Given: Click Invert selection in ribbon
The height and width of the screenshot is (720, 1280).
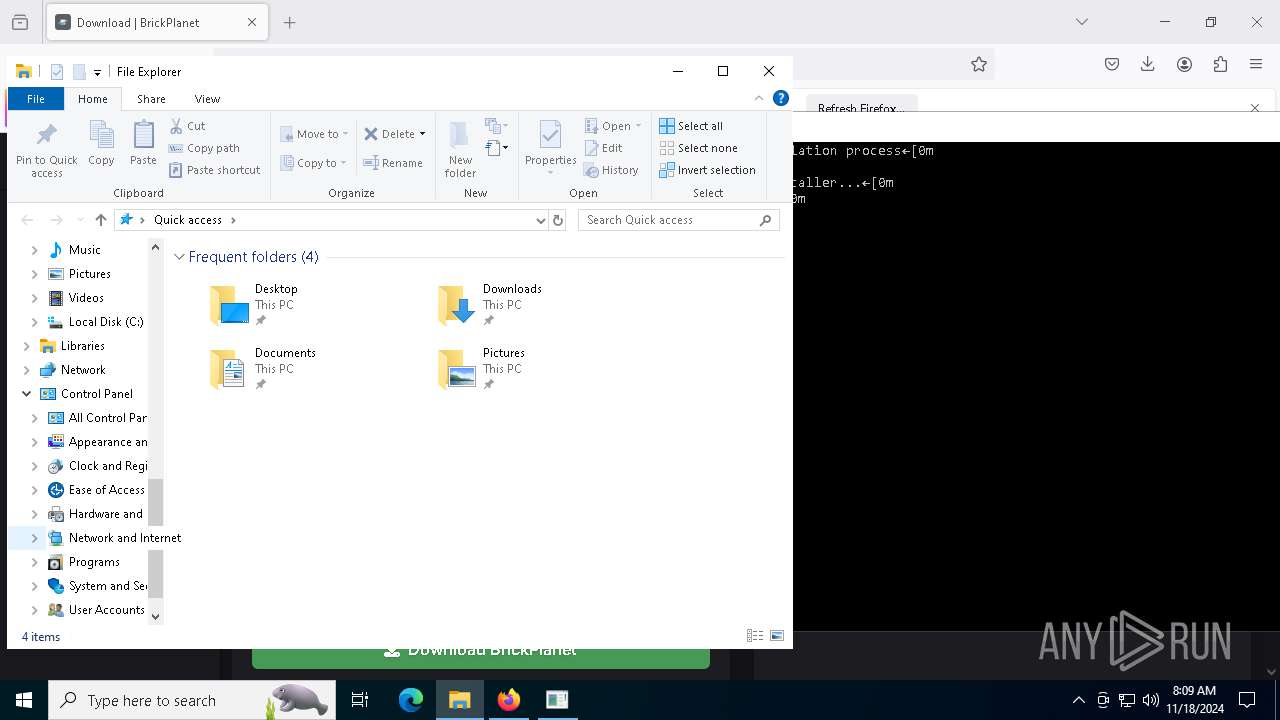Looking at the screenshot, I should (x=706, y=170).
